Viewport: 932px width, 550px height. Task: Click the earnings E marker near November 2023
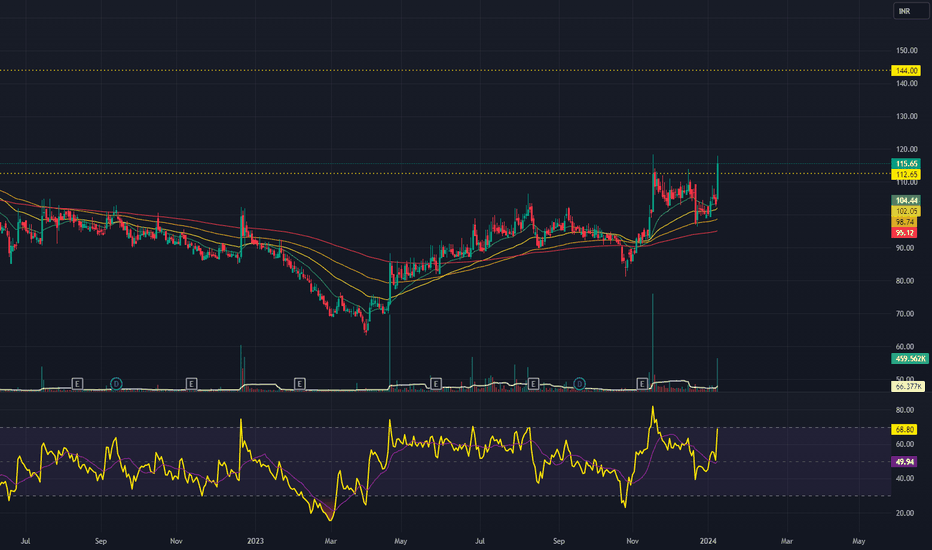tap(642, 384)
